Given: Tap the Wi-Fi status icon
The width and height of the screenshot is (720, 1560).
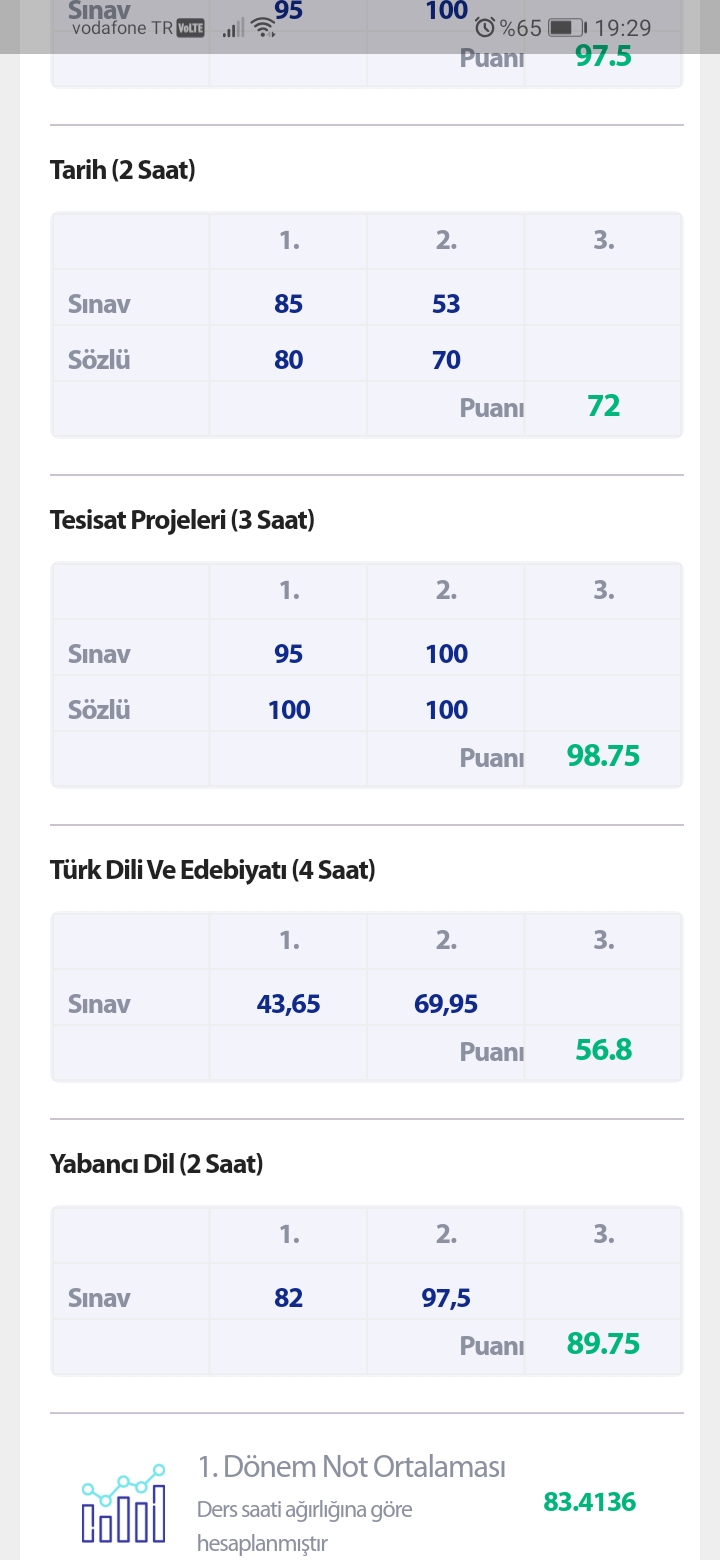Looking at the screenshot, I should (x=264, y=28).
